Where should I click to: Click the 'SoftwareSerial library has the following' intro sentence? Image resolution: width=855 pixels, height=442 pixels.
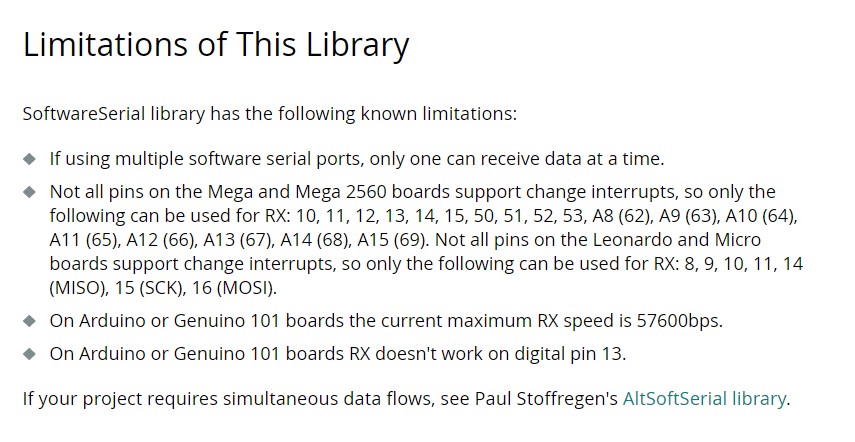(269, 114)
